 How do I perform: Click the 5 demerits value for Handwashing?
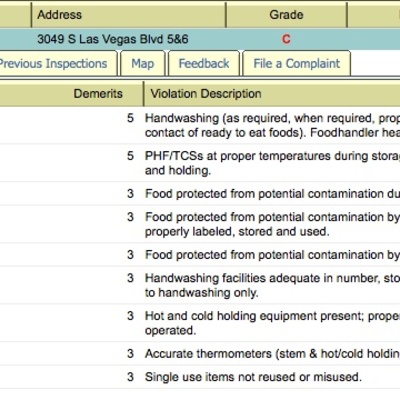[x=130, y=118]
